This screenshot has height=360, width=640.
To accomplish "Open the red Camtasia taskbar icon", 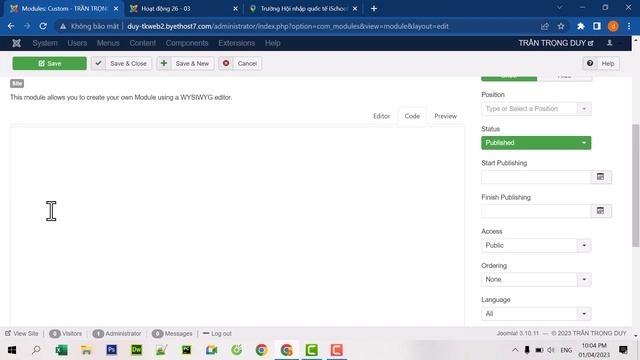I will point(336,350).
